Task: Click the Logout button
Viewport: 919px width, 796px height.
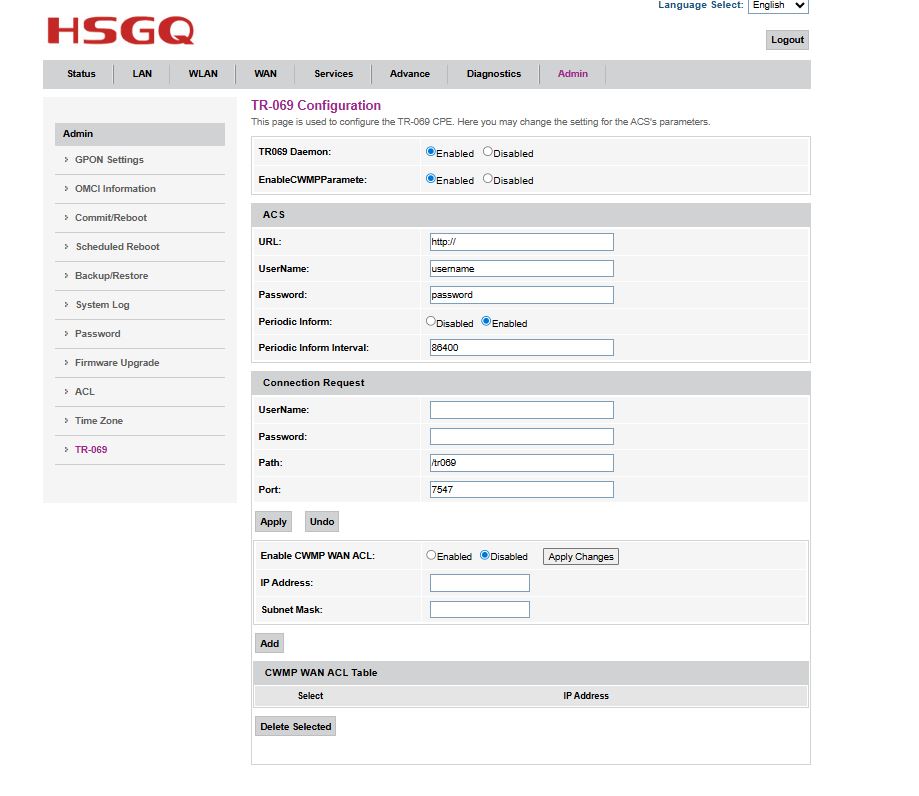Action: [787, 40]
